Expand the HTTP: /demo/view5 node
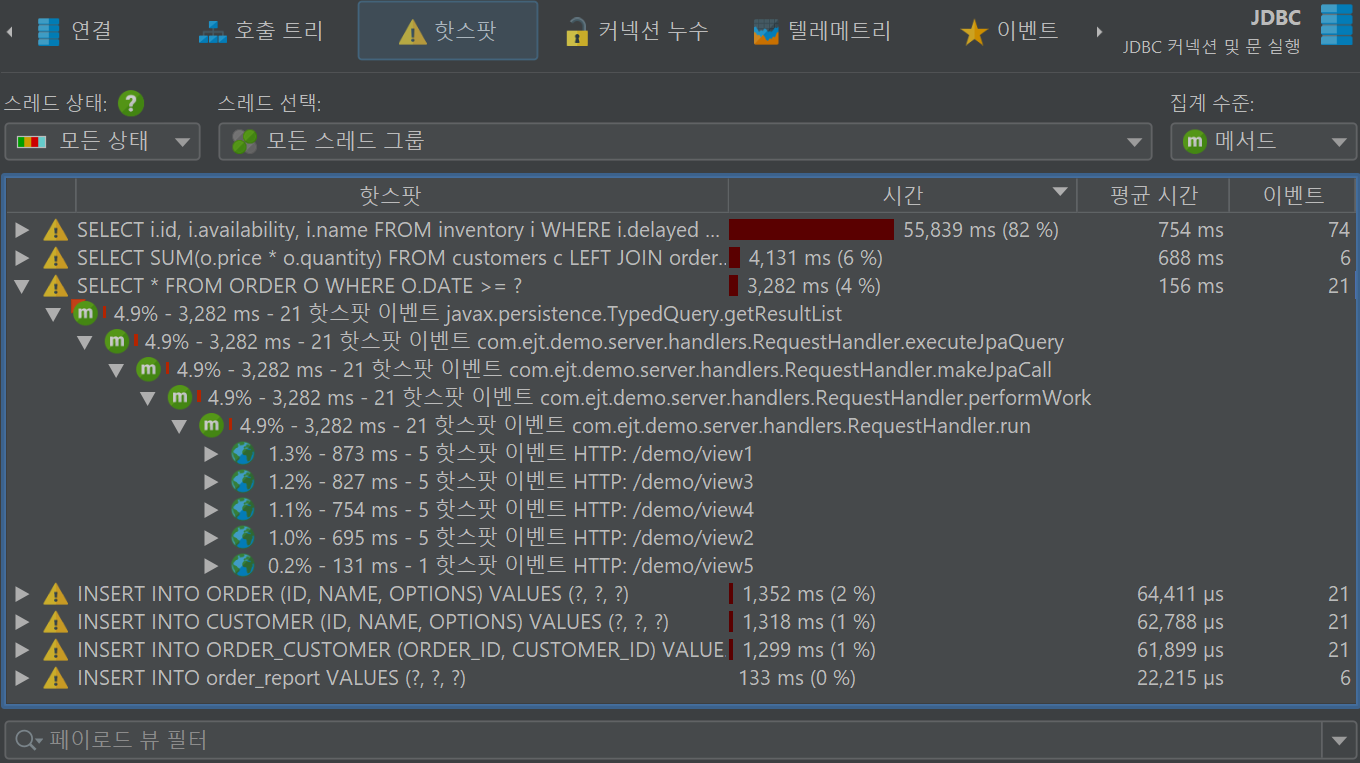The height and width of the screenshot is (763, 1360). tap(211, 566)
